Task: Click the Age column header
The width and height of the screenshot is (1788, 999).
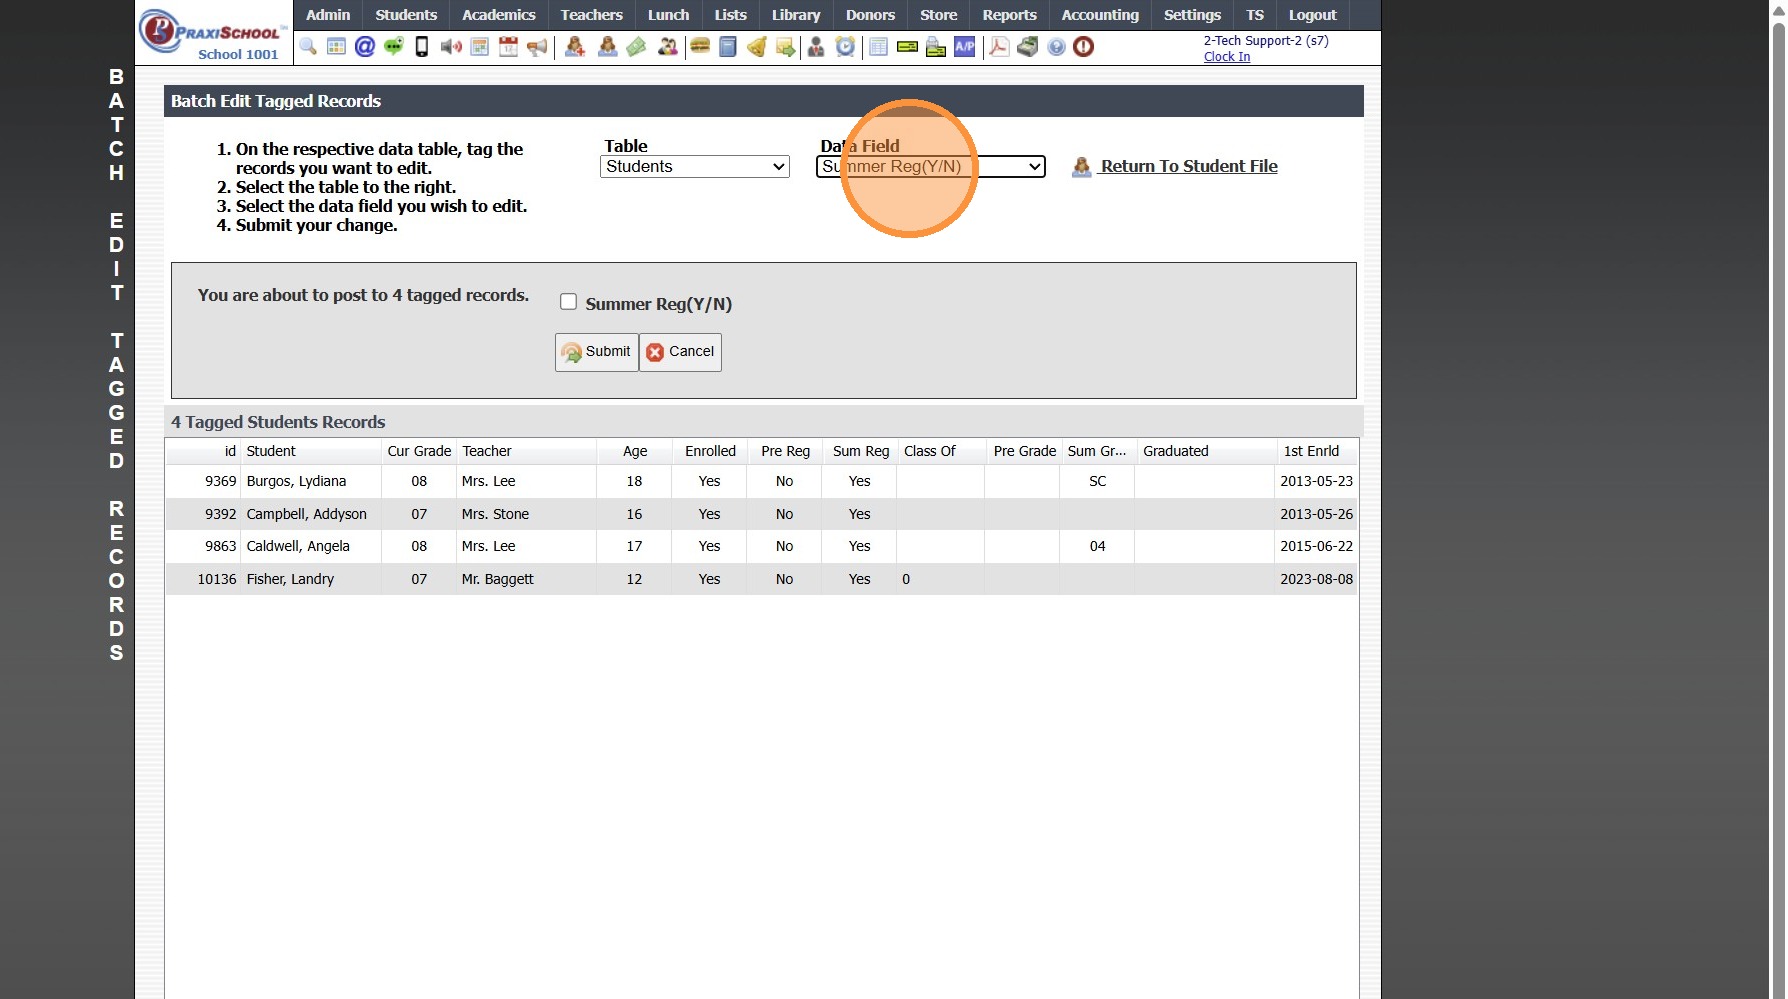Action: click(635, 451)
